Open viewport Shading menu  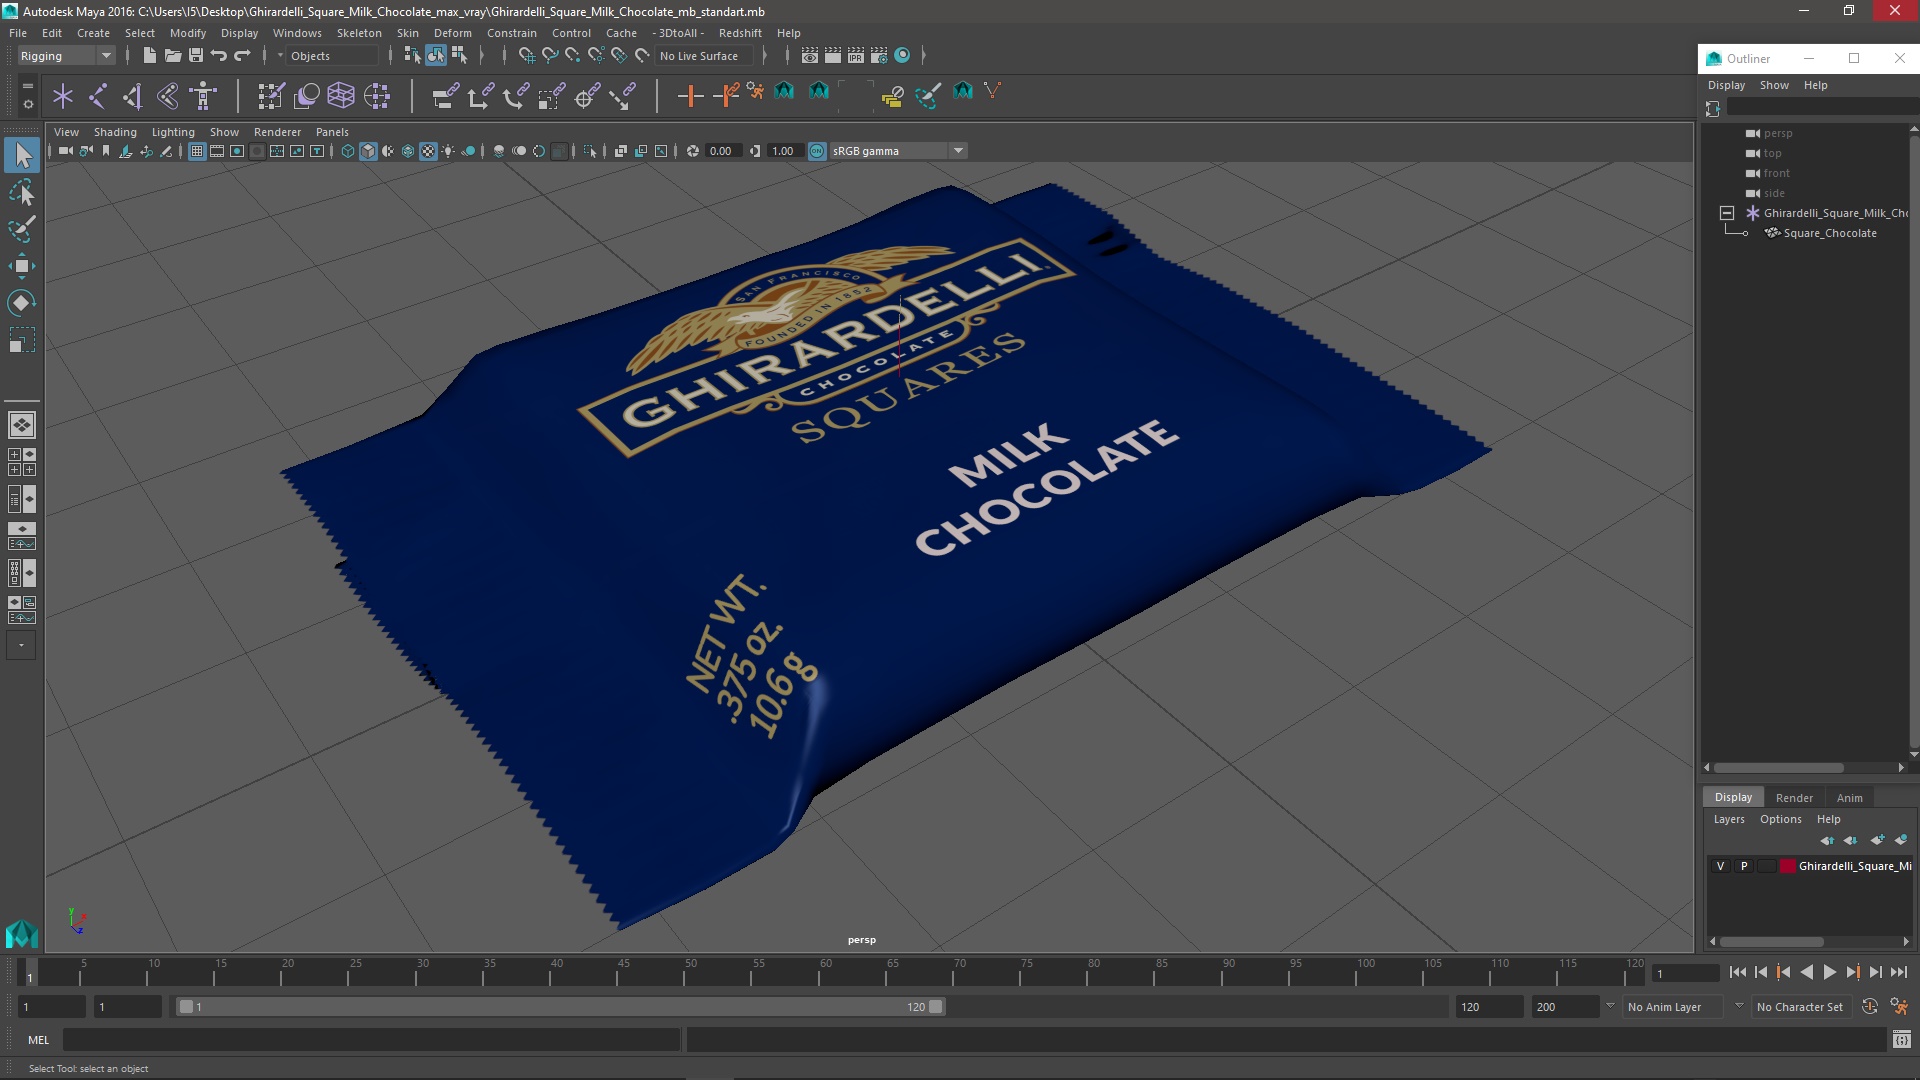115,132
